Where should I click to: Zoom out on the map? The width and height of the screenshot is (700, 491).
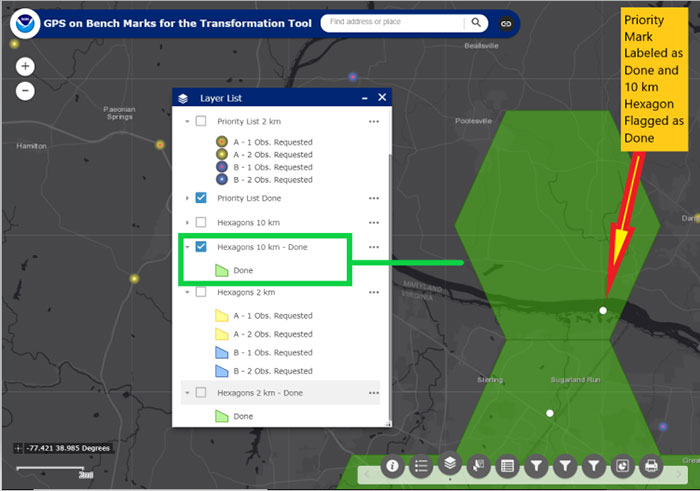25,90
